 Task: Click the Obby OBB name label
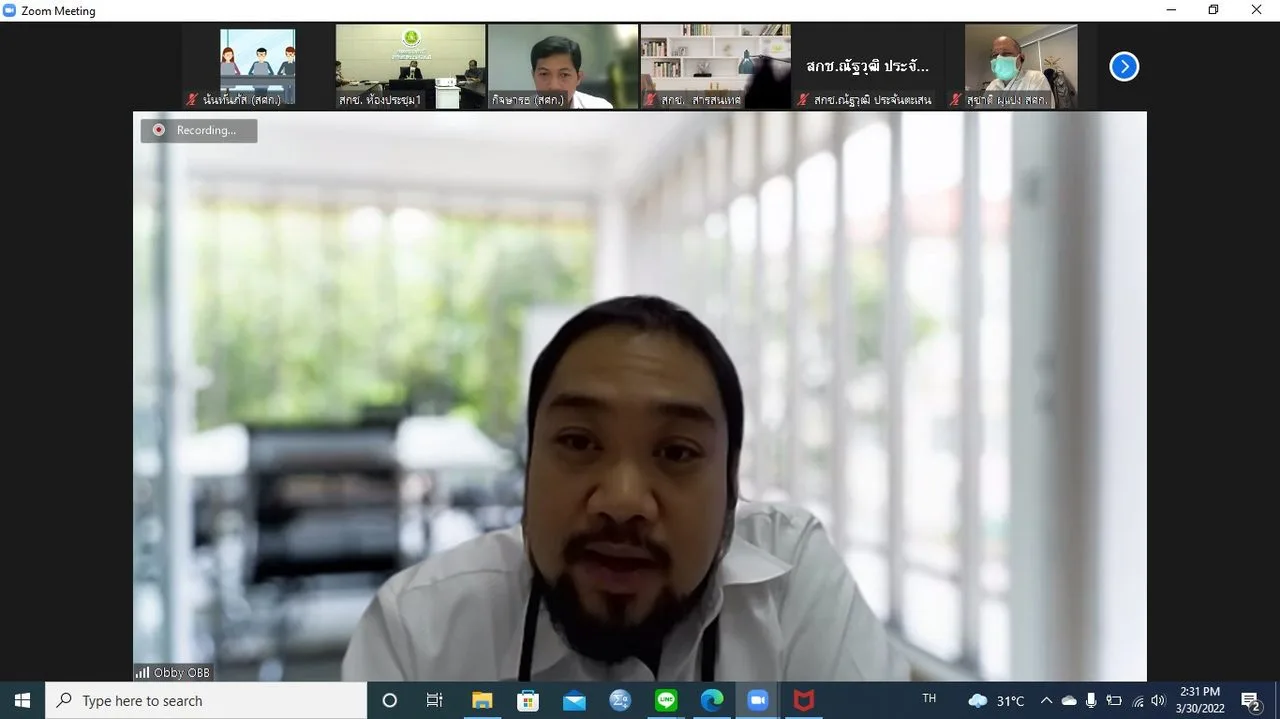pyautogui.click(x=182, y=673)
